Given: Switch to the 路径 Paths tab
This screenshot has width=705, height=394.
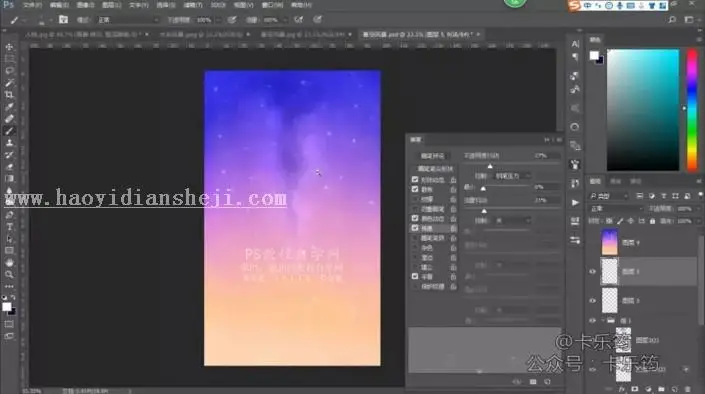Looking at the screenshot, I should click(x=635, y=181).
